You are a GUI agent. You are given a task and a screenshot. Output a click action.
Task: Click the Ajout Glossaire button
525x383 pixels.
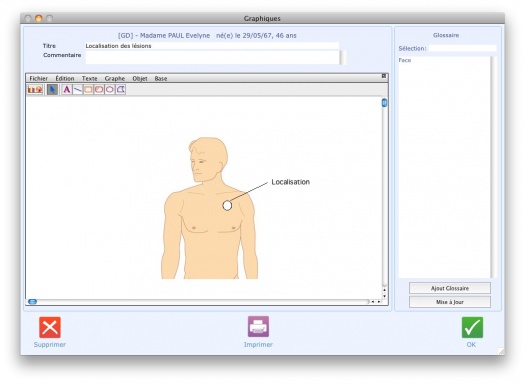pos(450,288)
